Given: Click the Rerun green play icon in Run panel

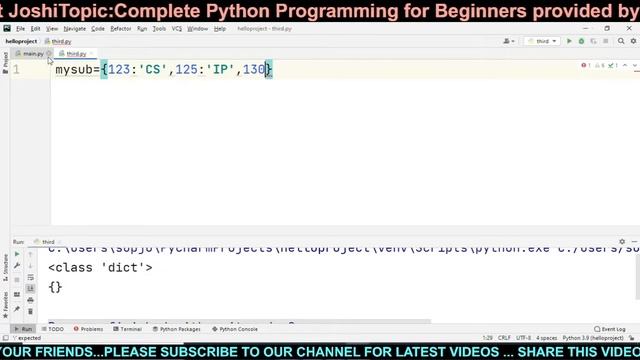Looking at the screenshot, I should click(17, 254).
